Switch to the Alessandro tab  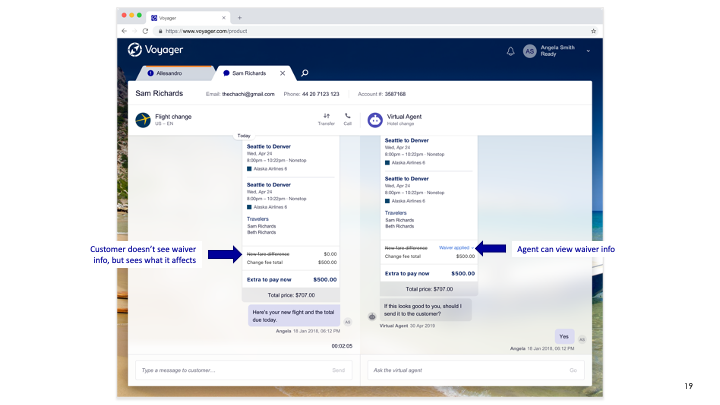pos(174,73)
